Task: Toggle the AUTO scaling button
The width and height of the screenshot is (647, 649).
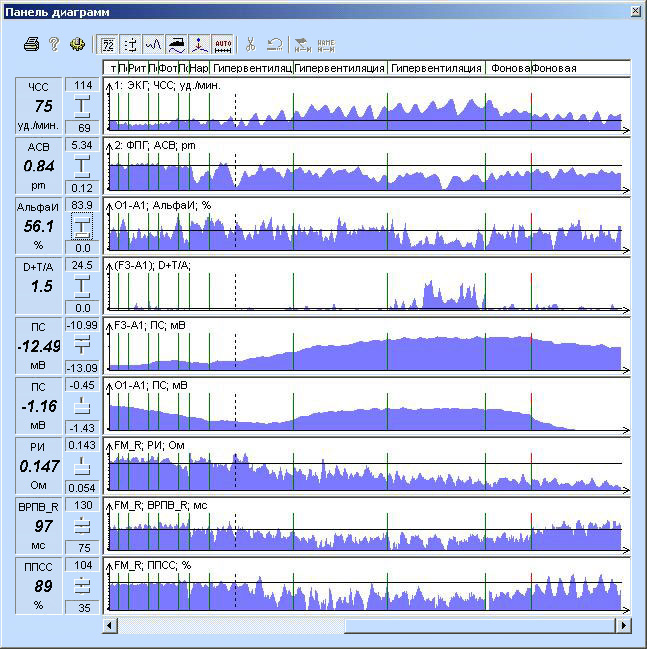Action: click(223, 44)
